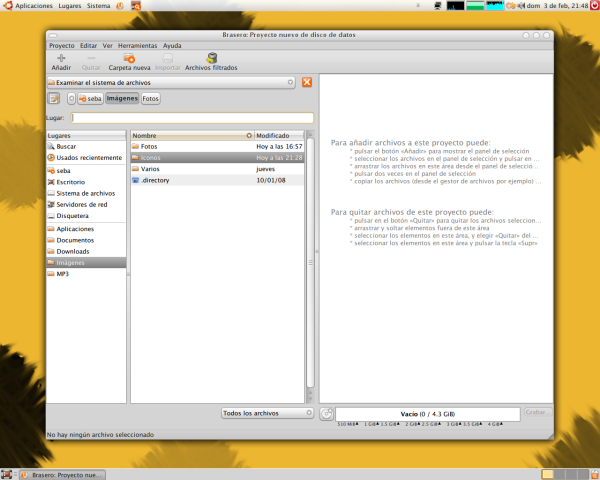Click the Añadir toolbar icon
Screen dimensions: 600x480
(61, 62)
